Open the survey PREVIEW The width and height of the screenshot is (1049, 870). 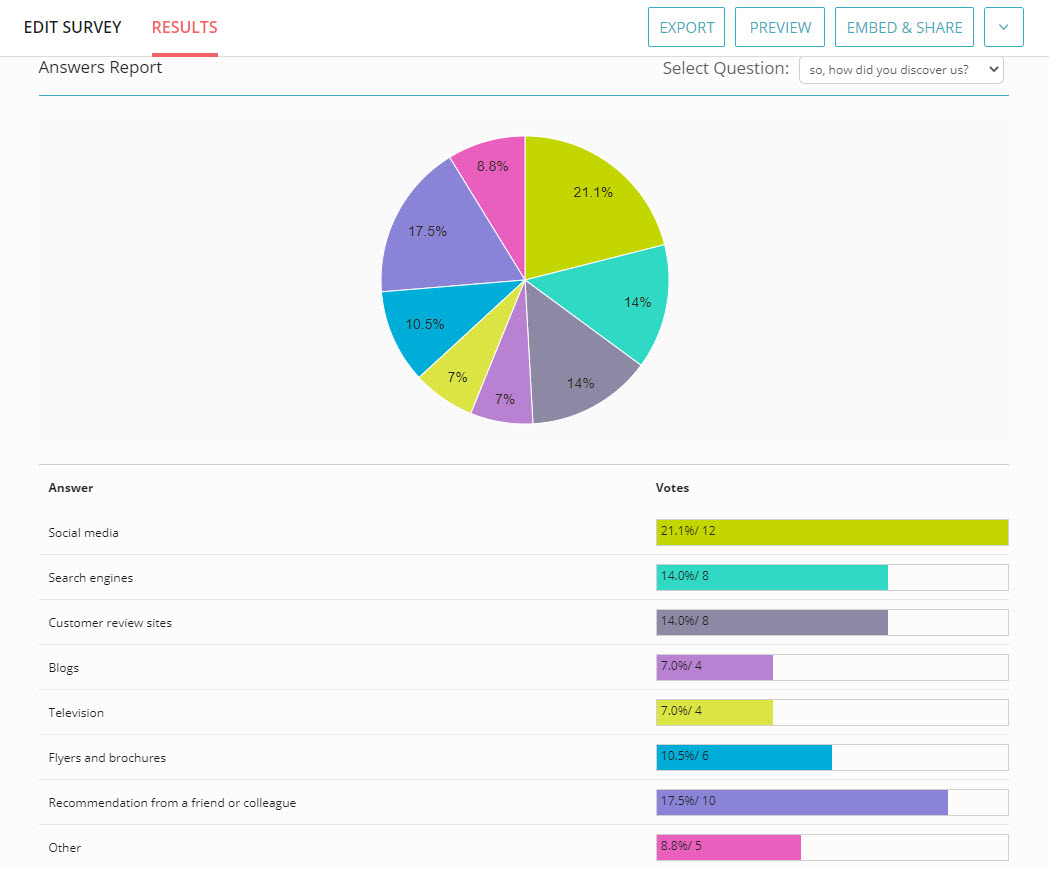779,27
